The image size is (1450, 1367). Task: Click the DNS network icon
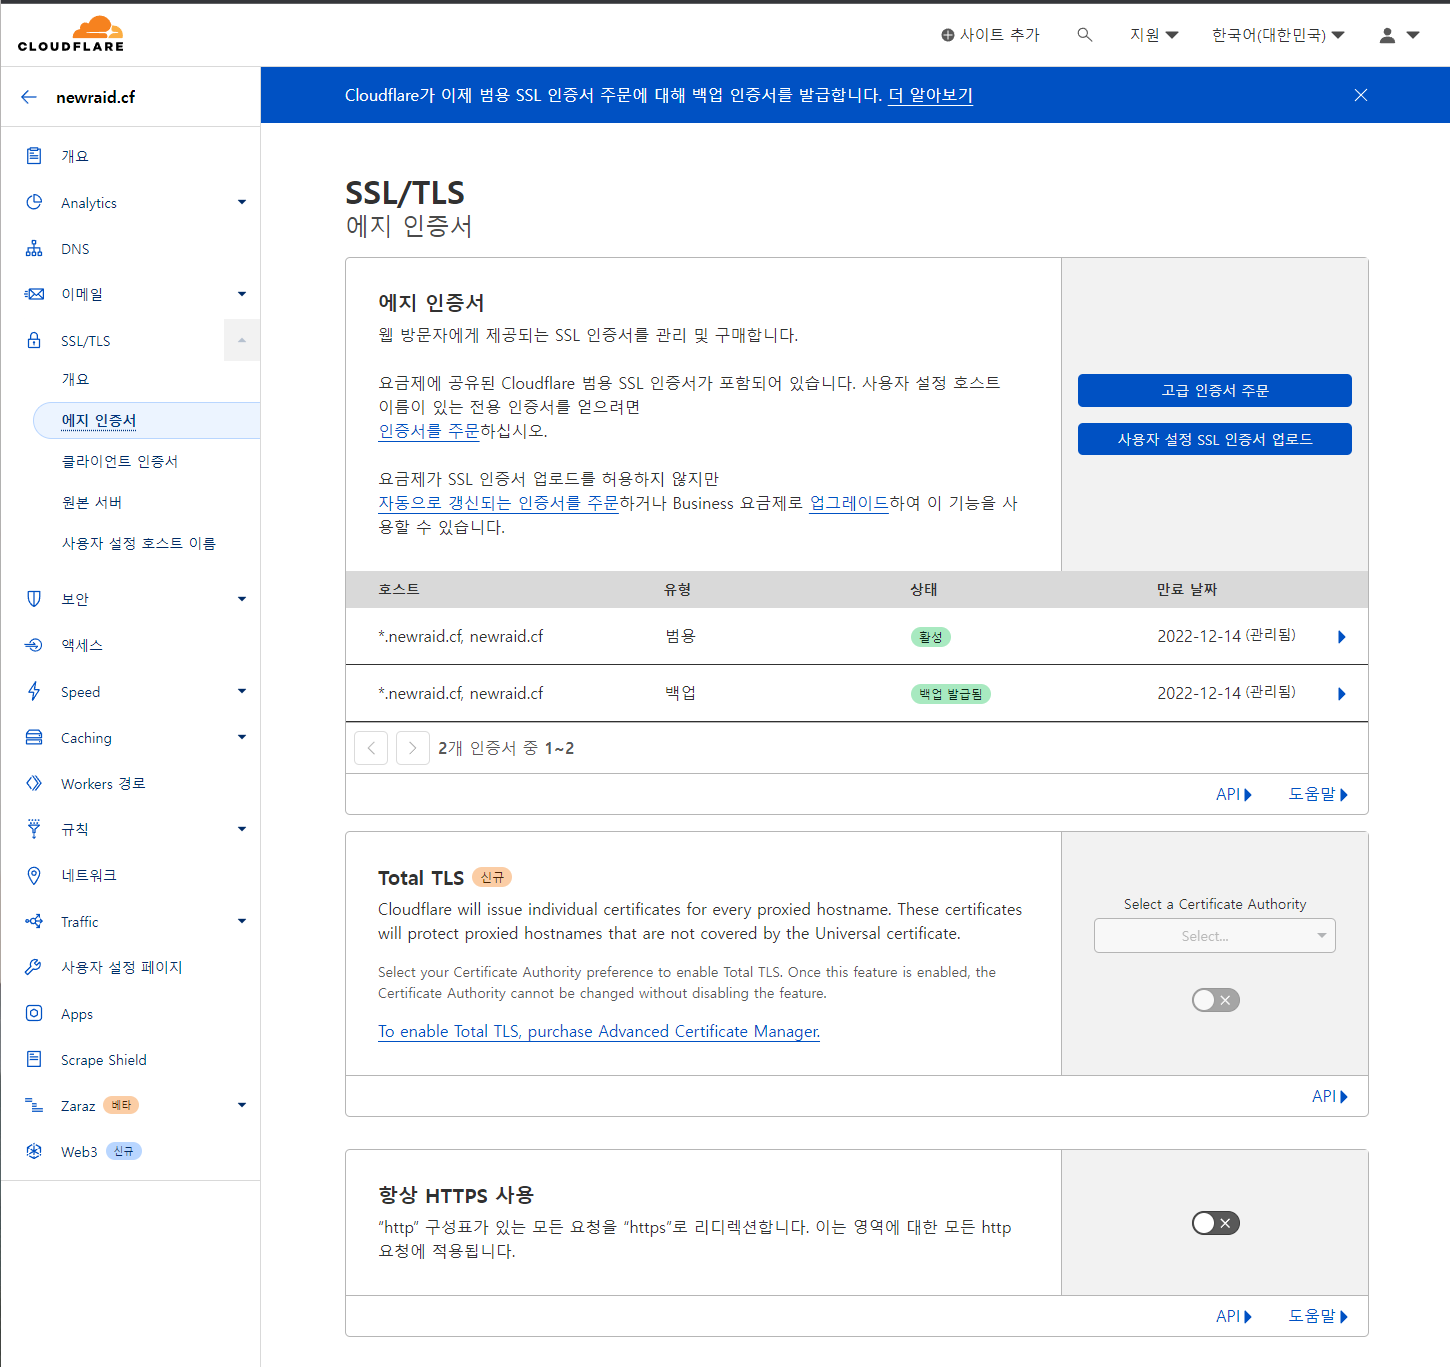click(x=34, y=248)
